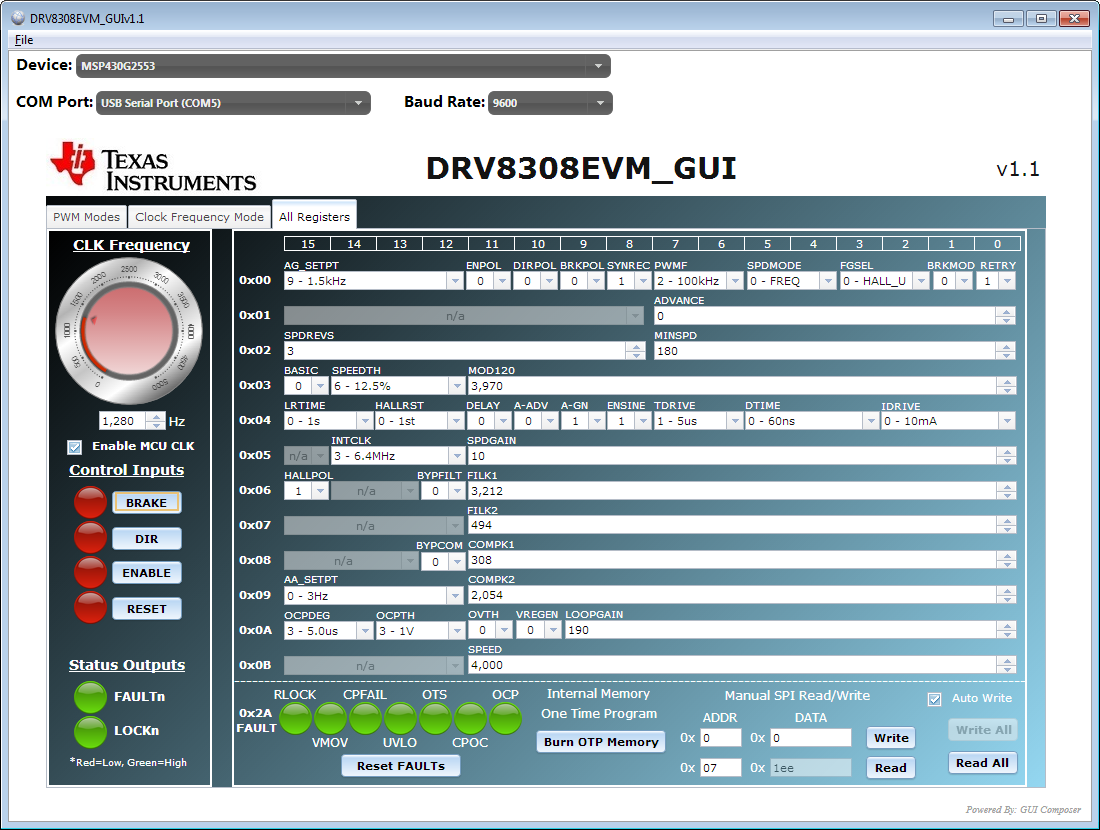Switch to Clock Frequency Mode tab
The image size is (1100, 830).
click(x=199, y=217)
